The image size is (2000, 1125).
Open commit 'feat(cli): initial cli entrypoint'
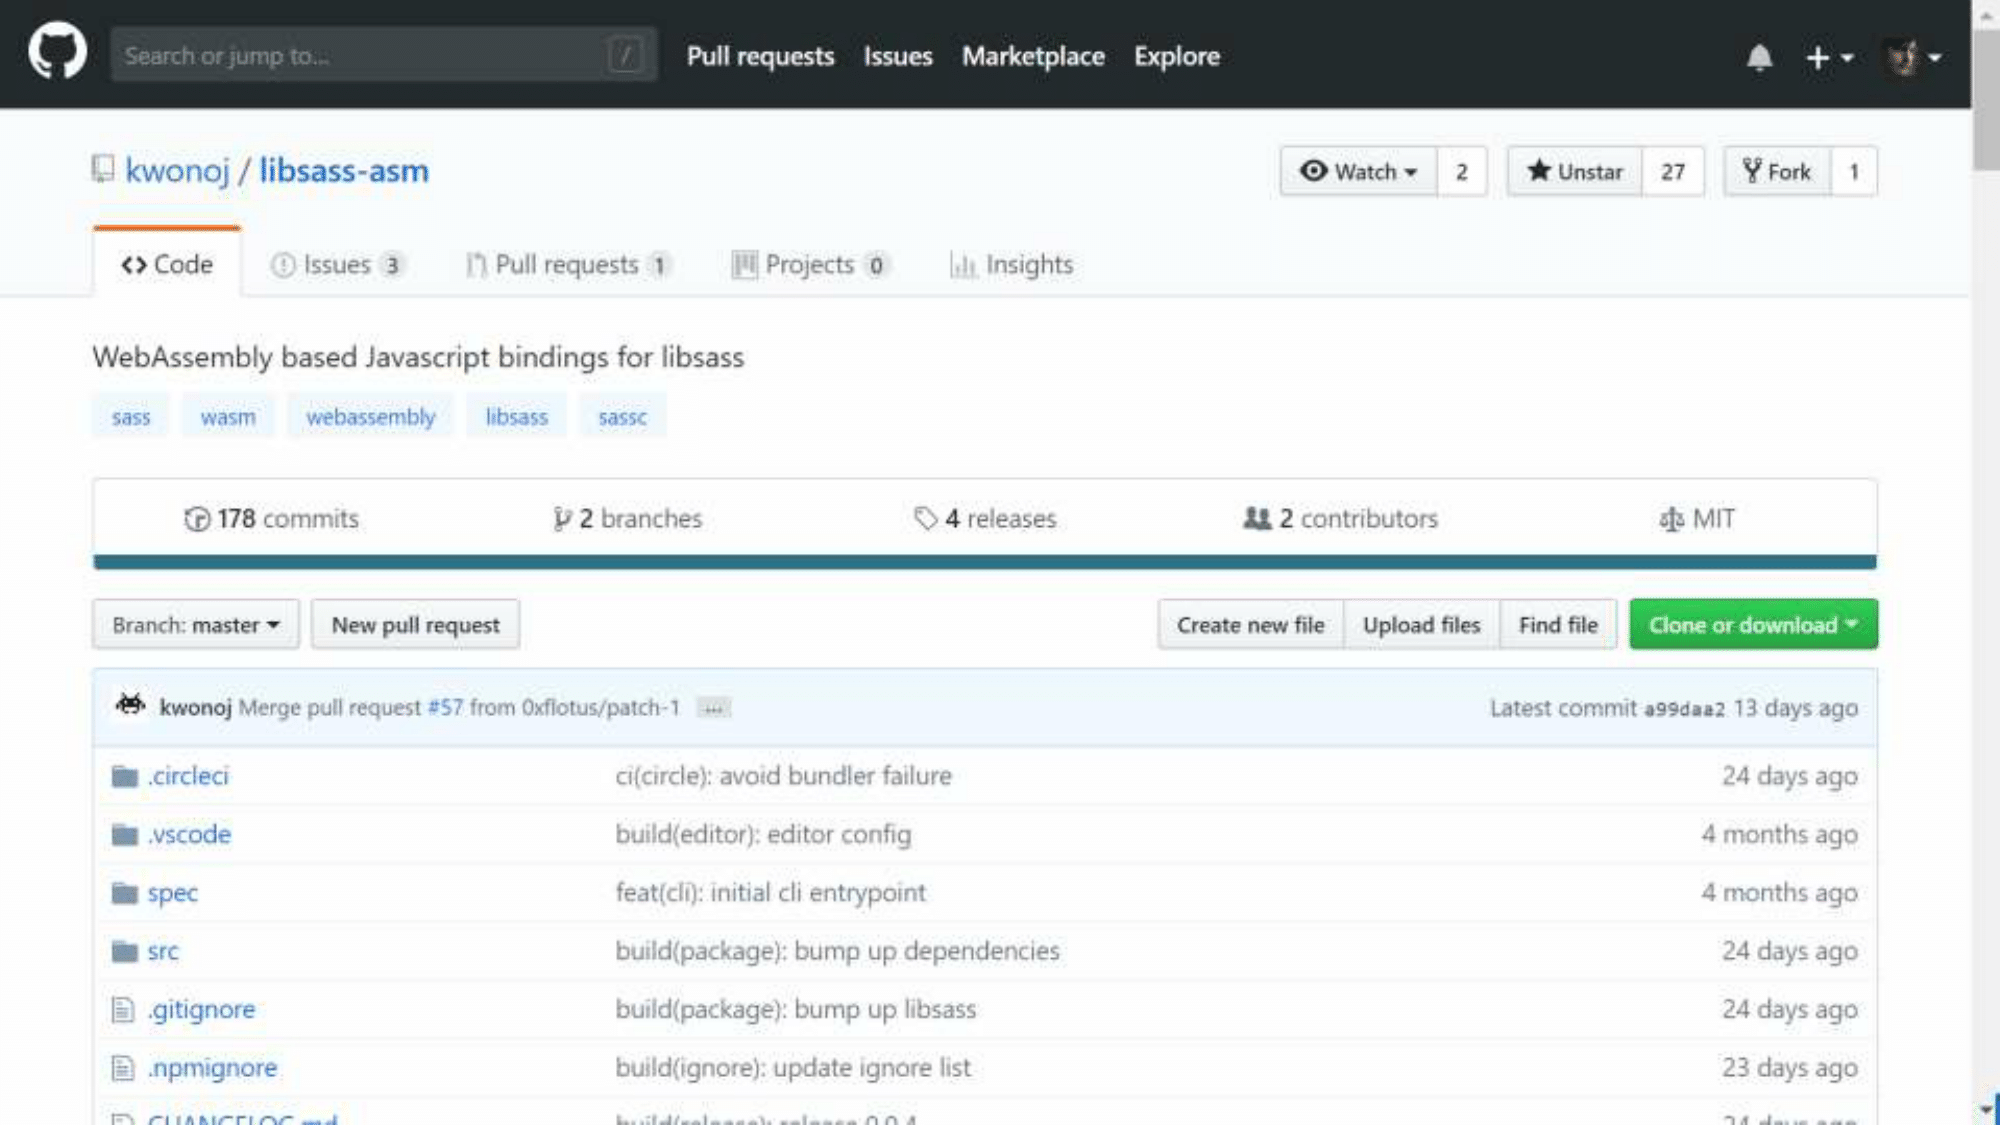770,892
